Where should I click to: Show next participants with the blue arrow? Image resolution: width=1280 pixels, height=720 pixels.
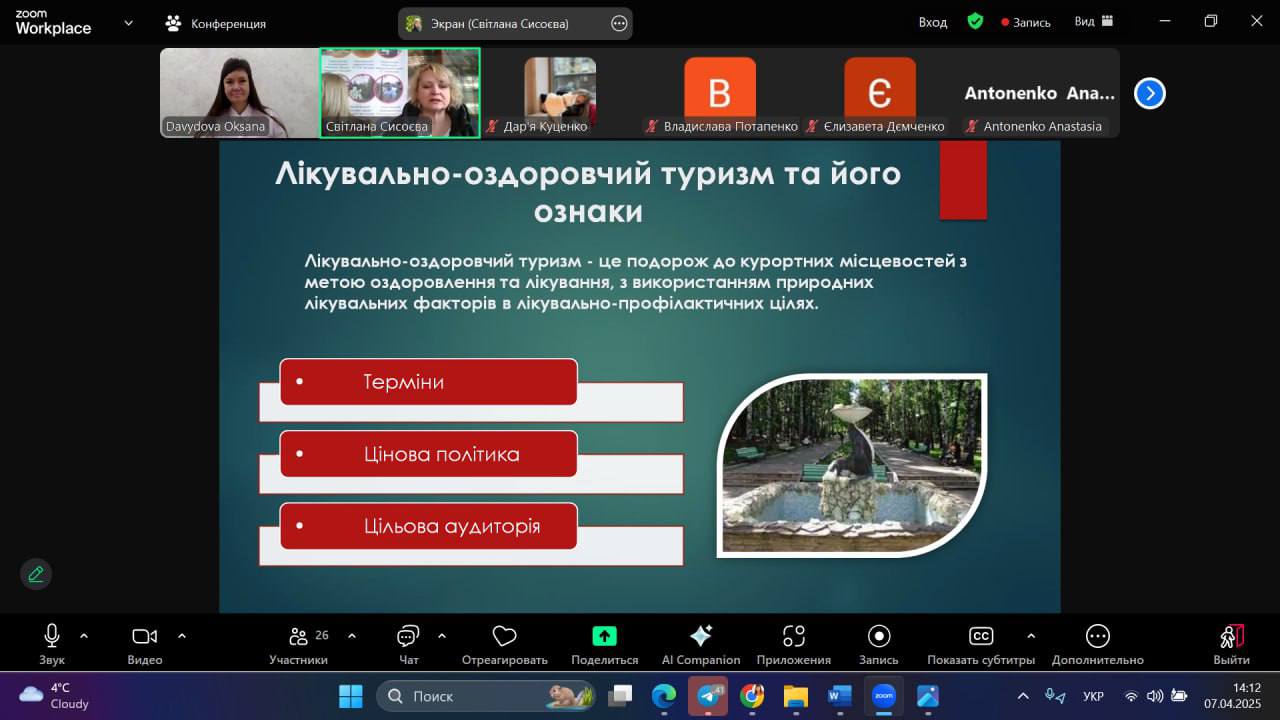1150,93
